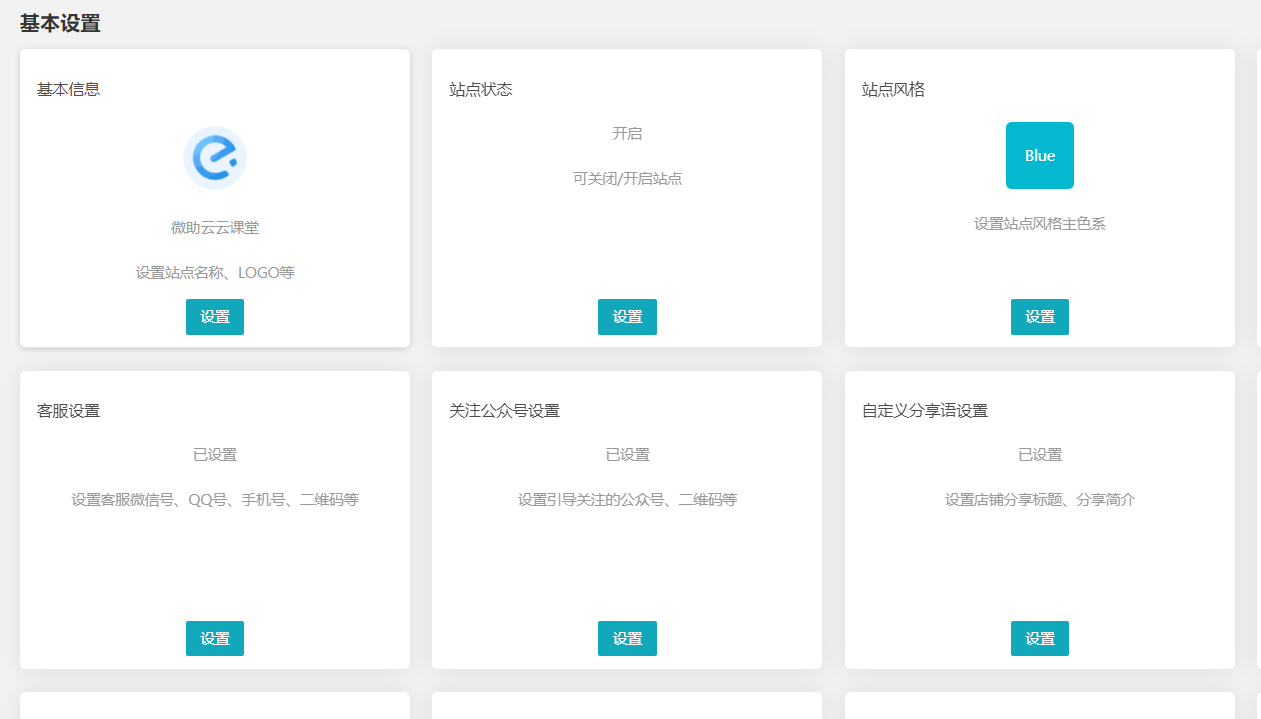Click 已设置 status in 客服设置 card
The width and height of the screenshot is (1261, 719).
pyautogui.click(x=215, y=455)
